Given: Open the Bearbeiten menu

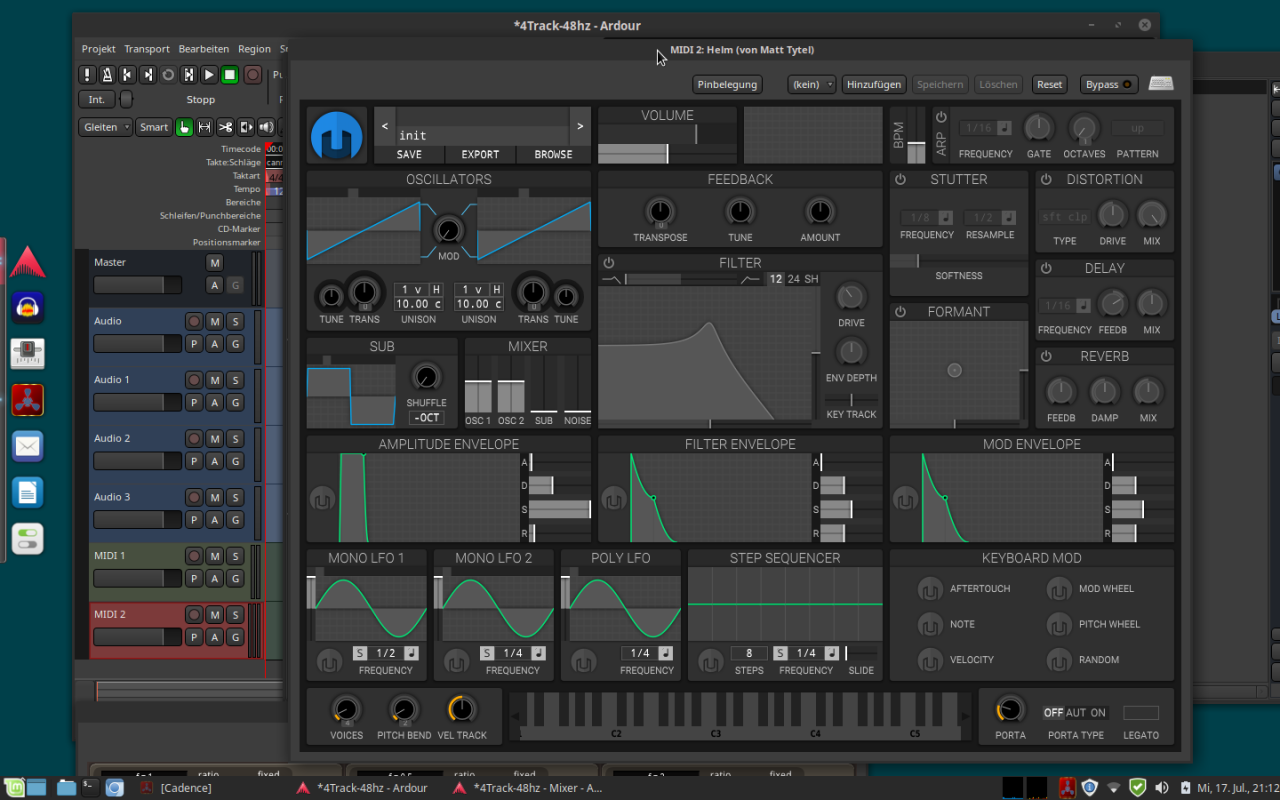Looking at the screenshot, I should (x=203, y=49).
